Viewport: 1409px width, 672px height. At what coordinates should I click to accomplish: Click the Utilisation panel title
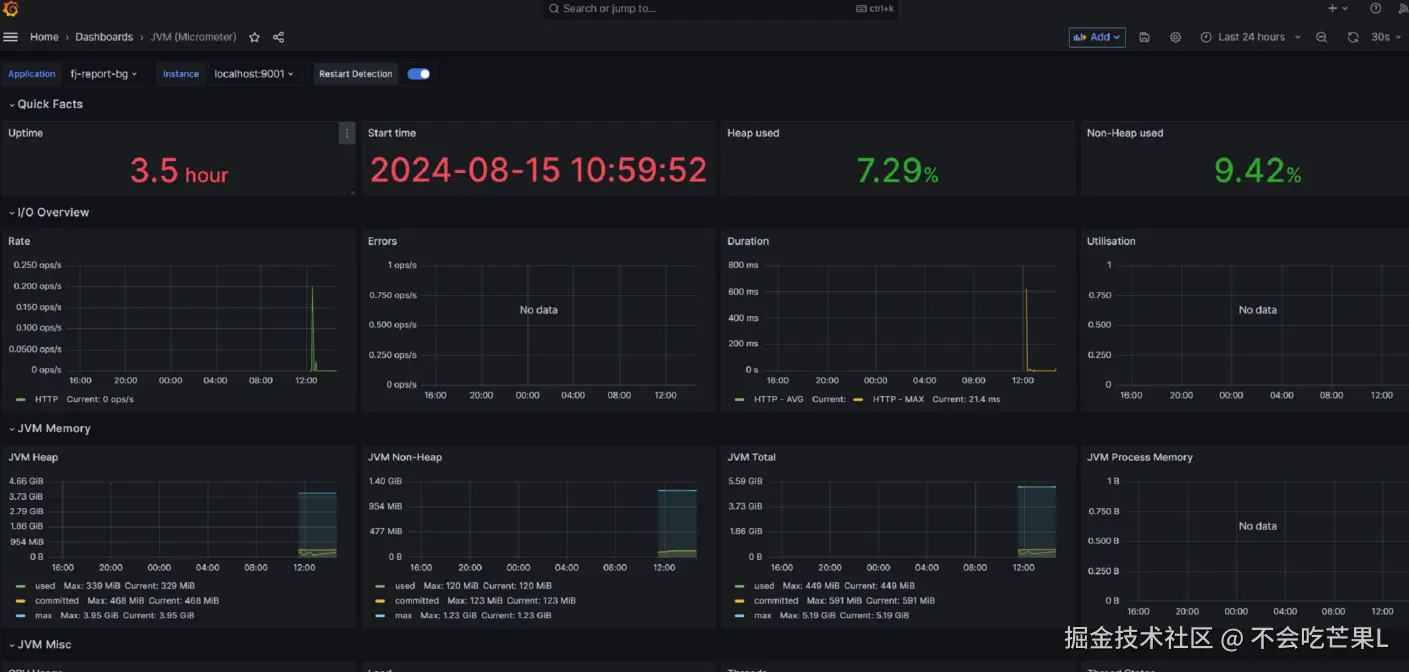[1111, 241]
